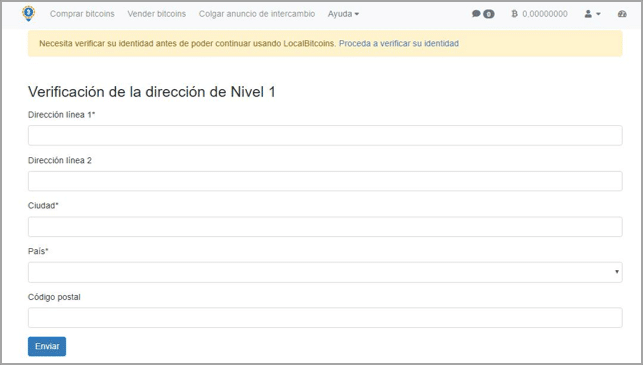Click the 0,00000000 wallet balance
The width and height of the screenshot is (643, 365).
tap(545, 14)
